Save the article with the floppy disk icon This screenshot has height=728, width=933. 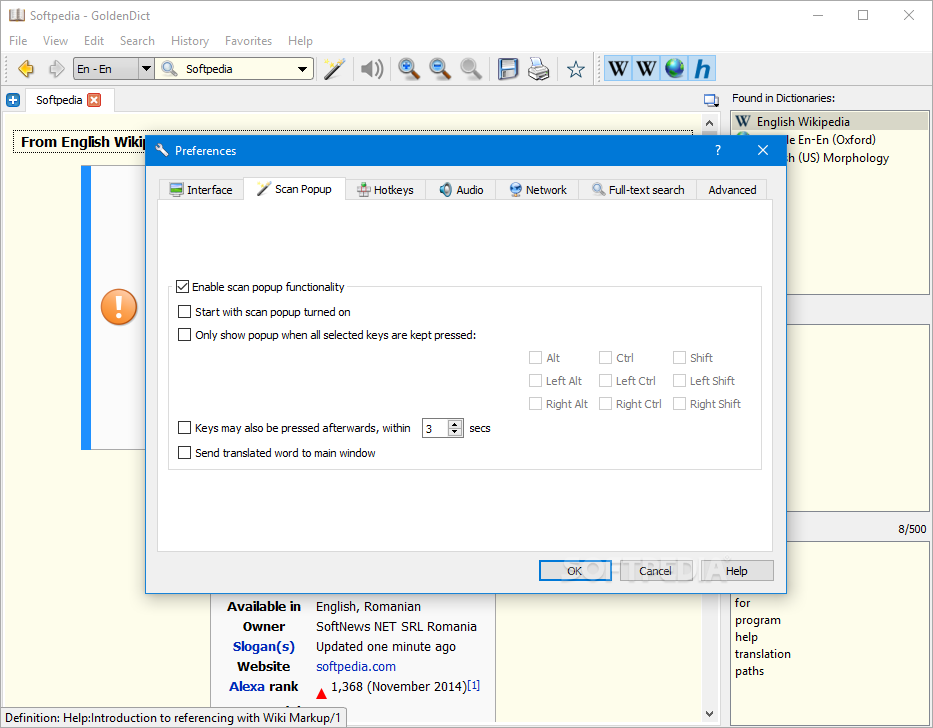pyautogui.click(x=508, y=69)
